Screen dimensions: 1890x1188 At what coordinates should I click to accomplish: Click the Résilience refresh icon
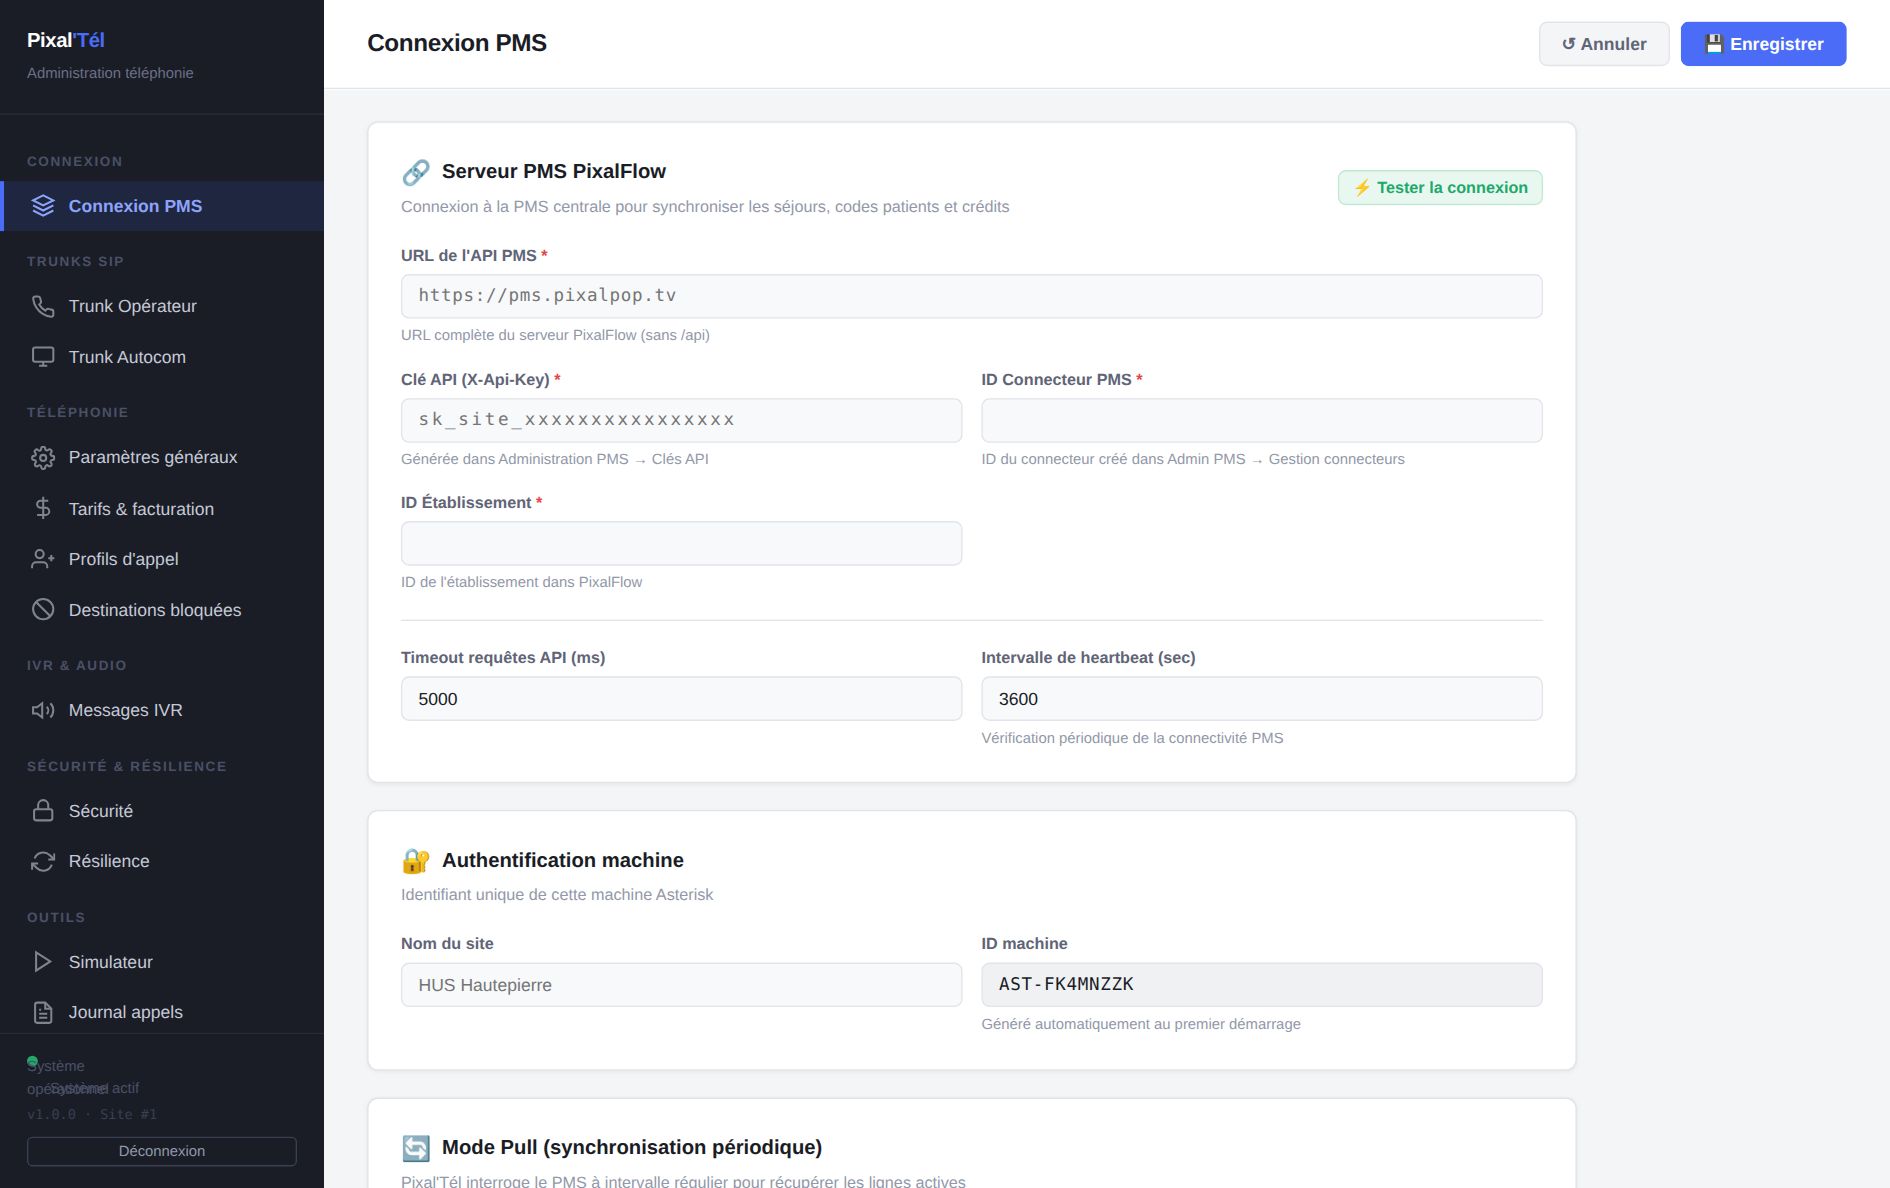pos(43,861)
